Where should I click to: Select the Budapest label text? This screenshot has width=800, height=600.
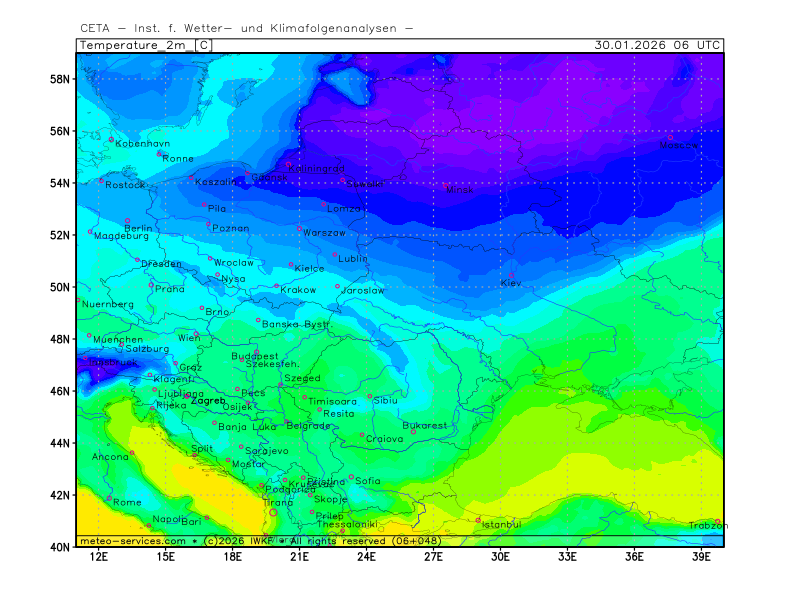tap(255, 356)
